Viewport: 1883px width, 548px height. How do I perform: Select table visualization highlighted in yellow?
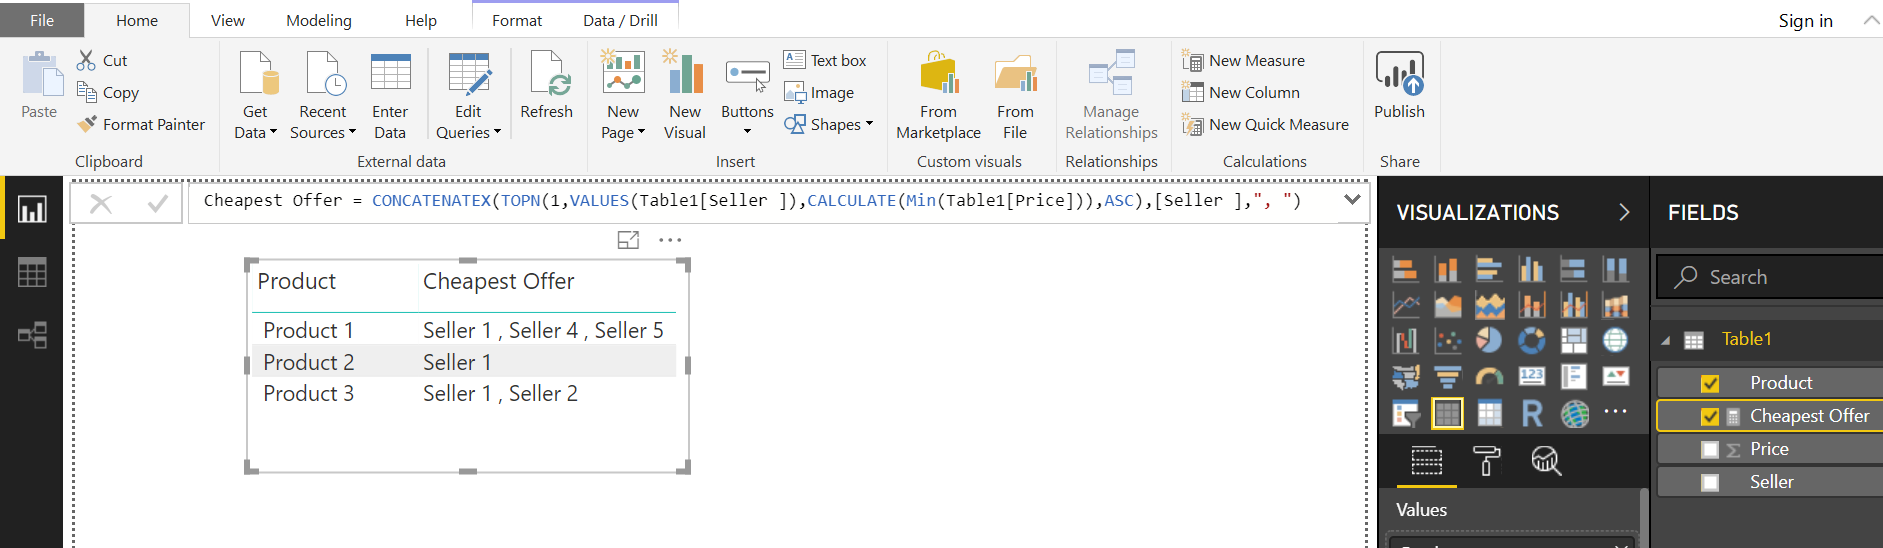click(1447, 413)
